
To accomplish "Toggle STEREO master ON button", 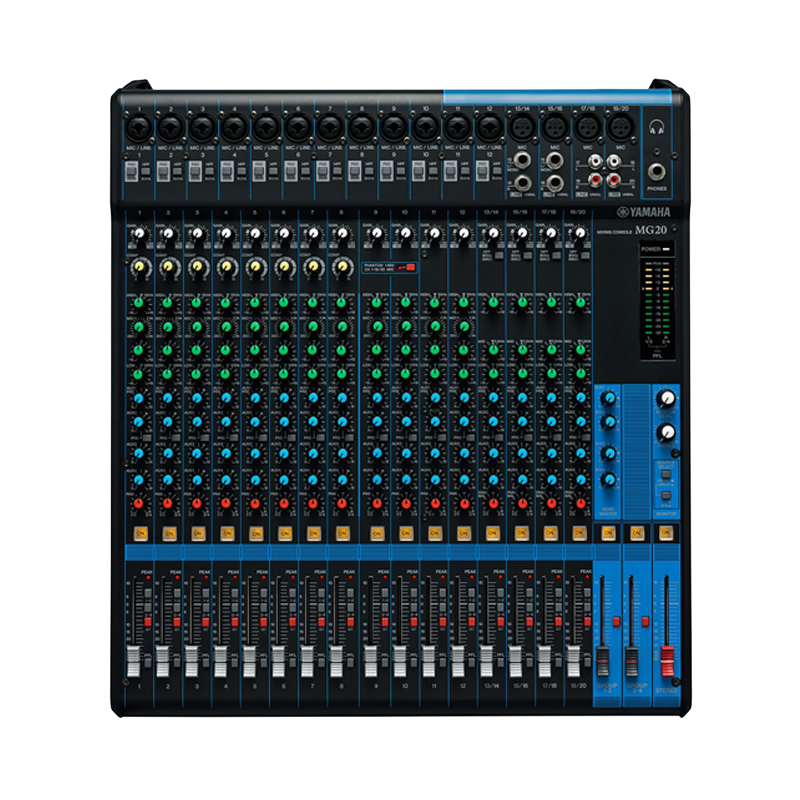I will tap(666, 534).
